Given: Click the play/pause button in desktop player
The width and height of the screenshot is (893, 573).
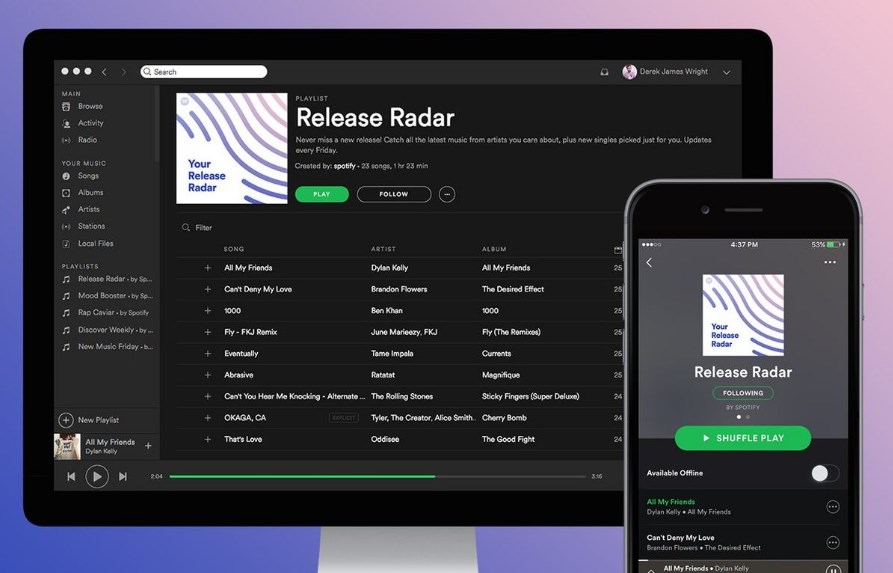Looking at the screenshot, I should [97, 477].
